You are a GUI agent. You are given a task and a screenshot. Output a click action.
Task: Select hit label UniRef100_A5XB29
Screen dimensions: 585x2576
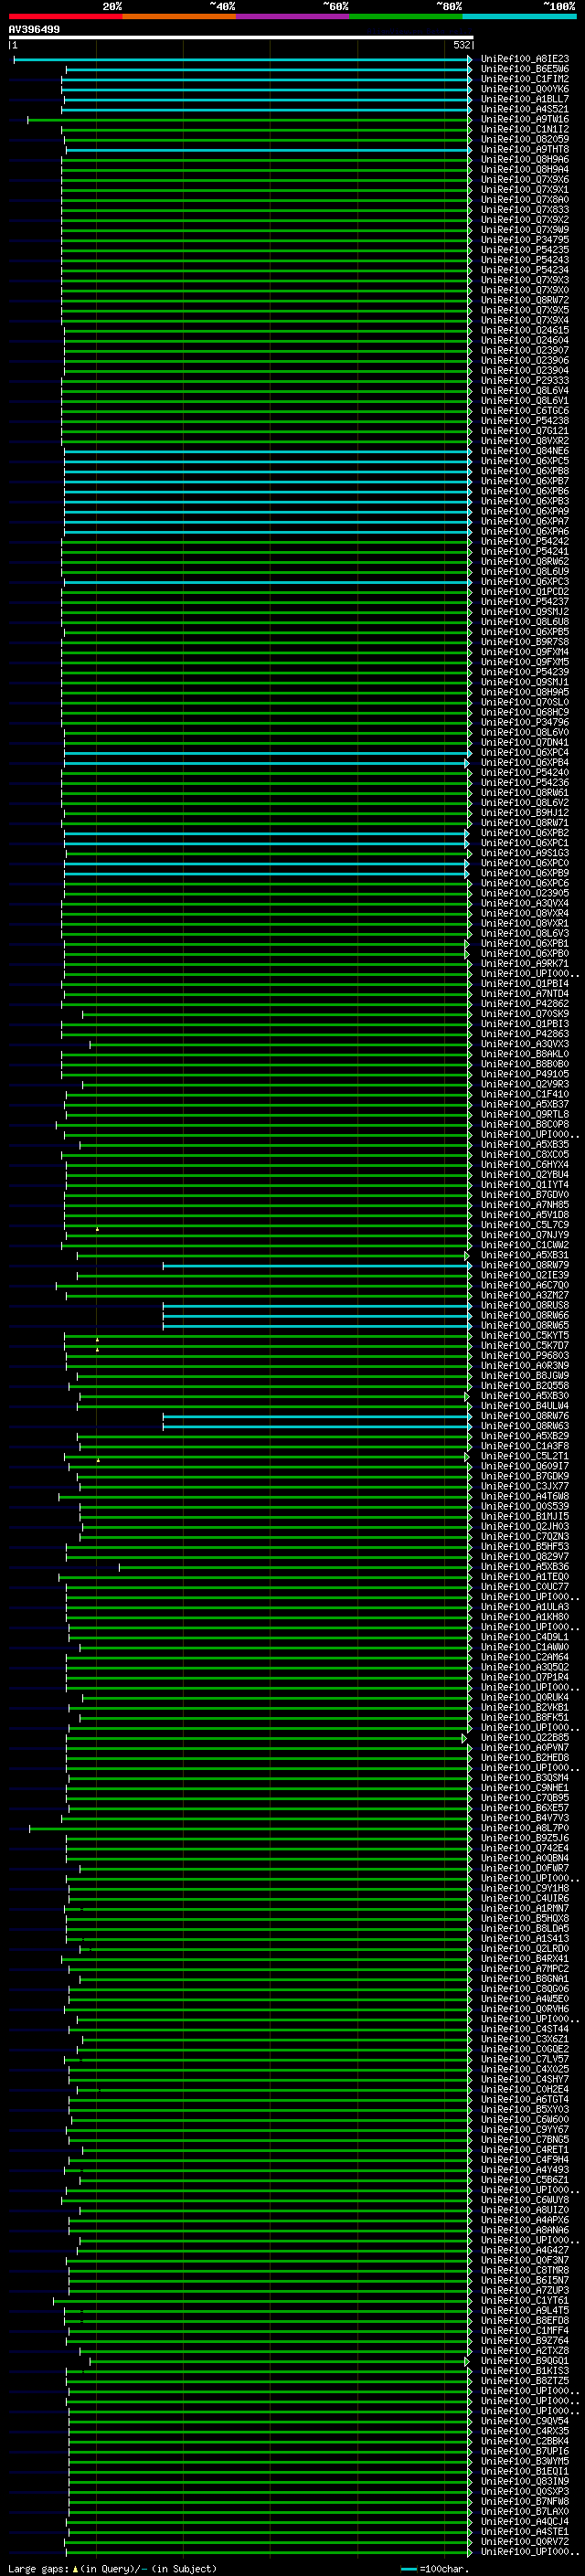coord(525,1436)
